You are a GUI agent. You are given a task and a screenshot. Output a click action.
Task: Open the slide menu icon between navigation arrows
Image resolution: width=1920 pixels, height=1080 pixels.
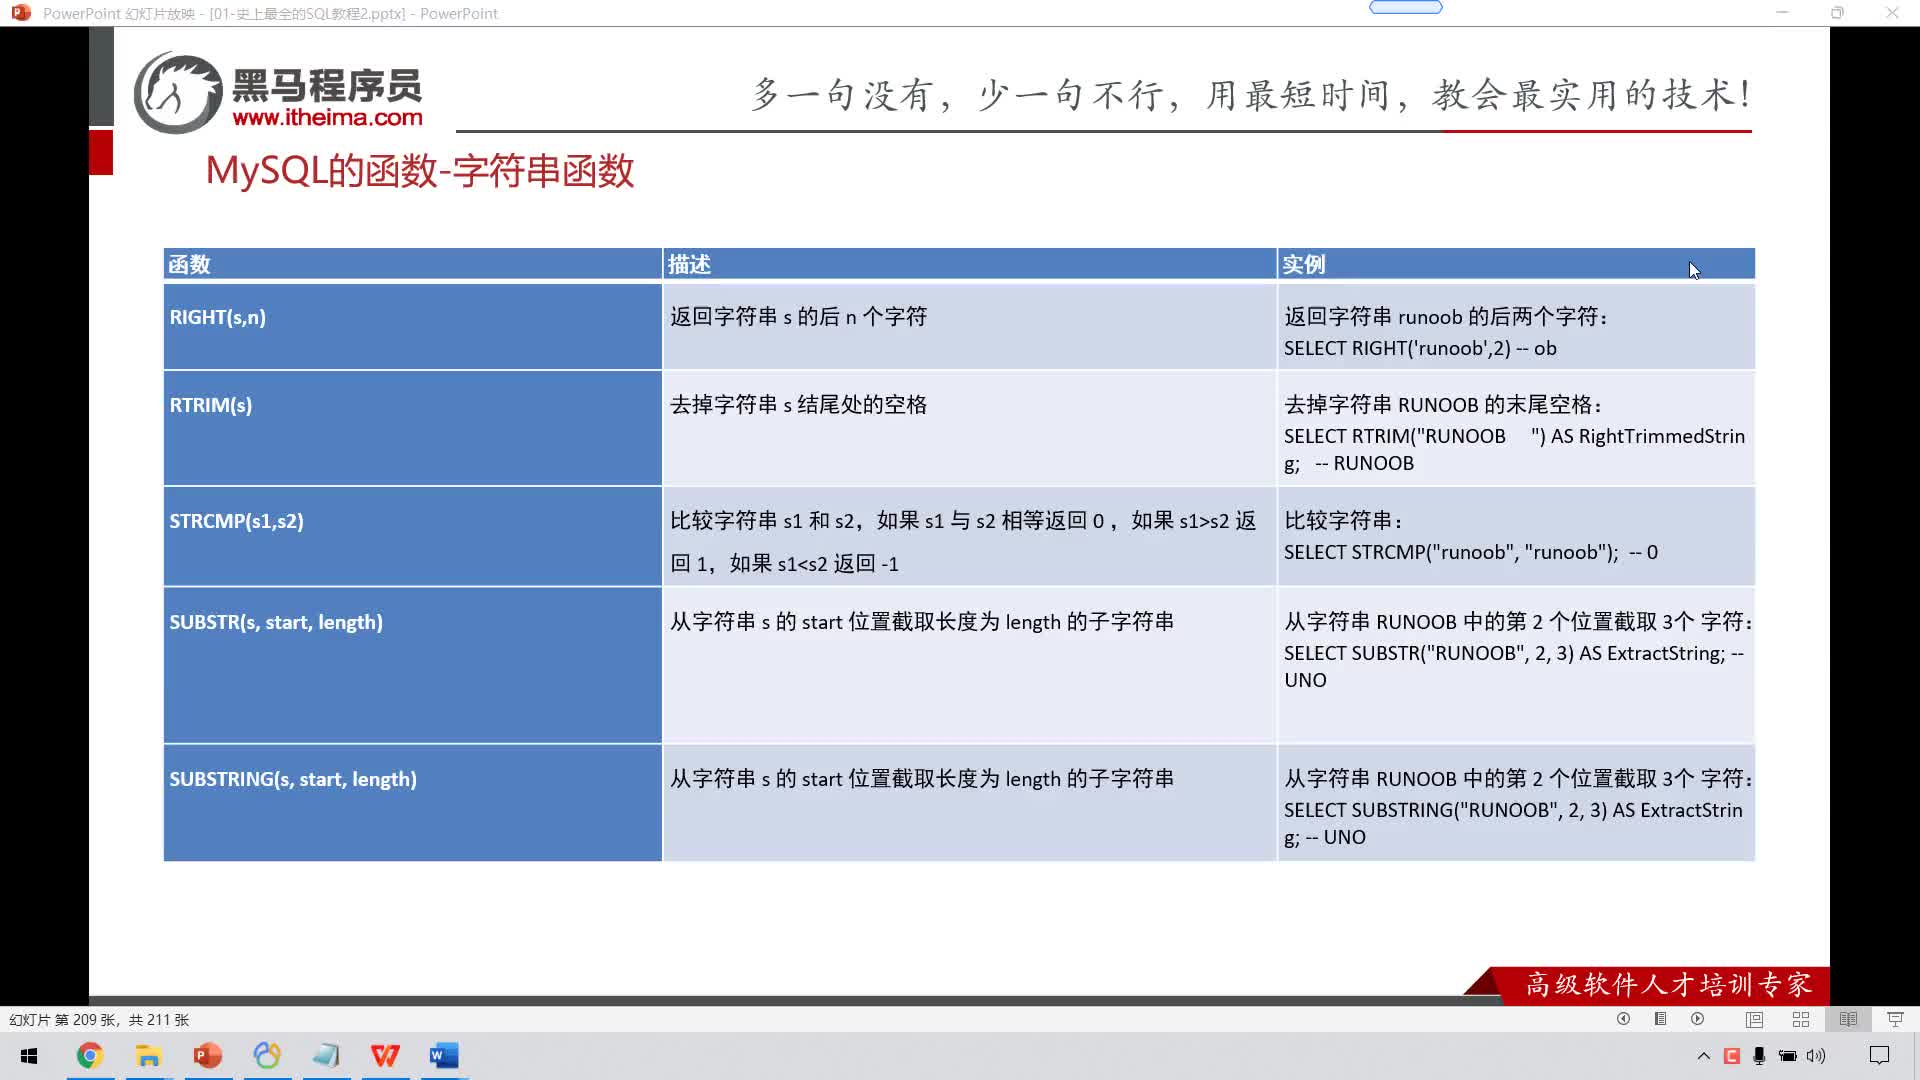point(1660,1019)
